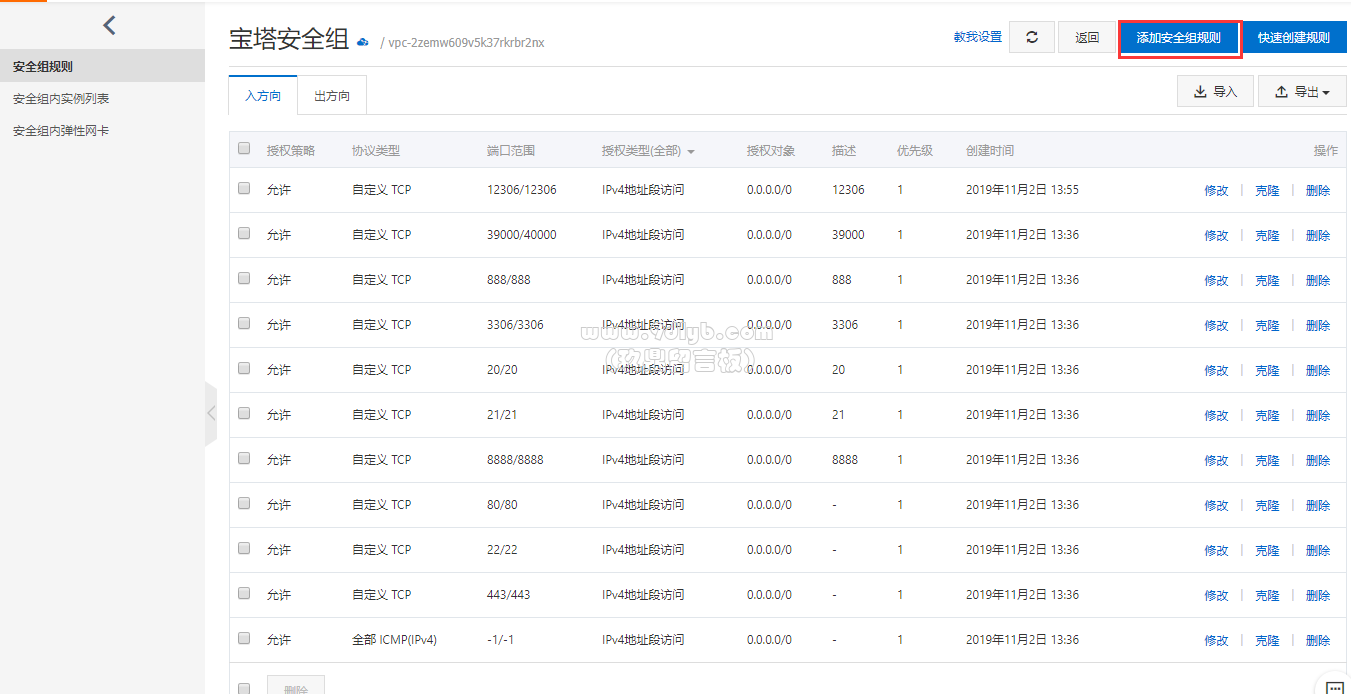This screenshot has height=694, width=1351.
Task: Select the checkbox for the 443/443 rule
Action: [x=244, y=593]
